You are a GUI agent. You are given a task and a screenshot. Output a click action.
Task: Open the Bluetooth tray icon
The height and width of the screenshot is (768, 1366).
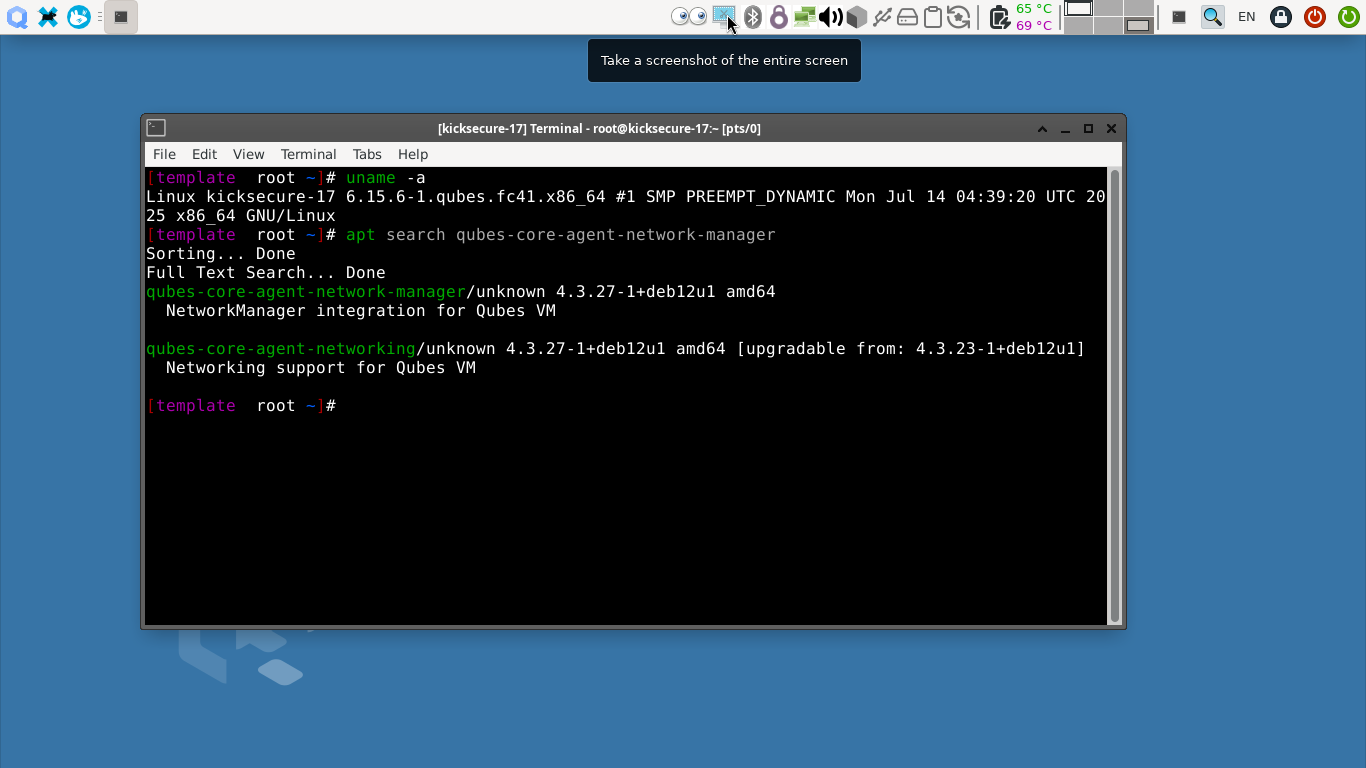tap(753, 17)
